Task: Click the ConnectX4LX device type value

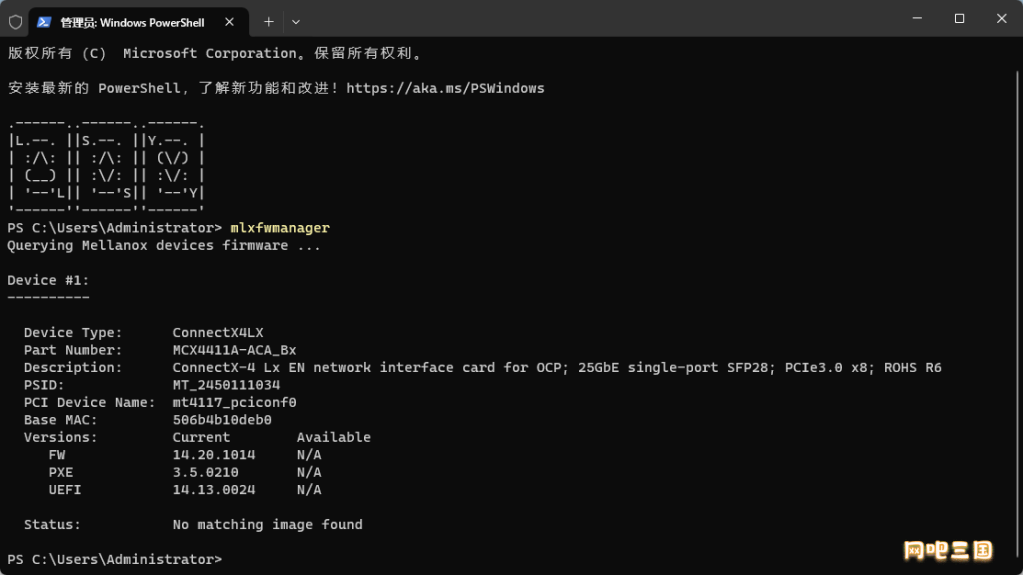Action: tap(218, 333)
